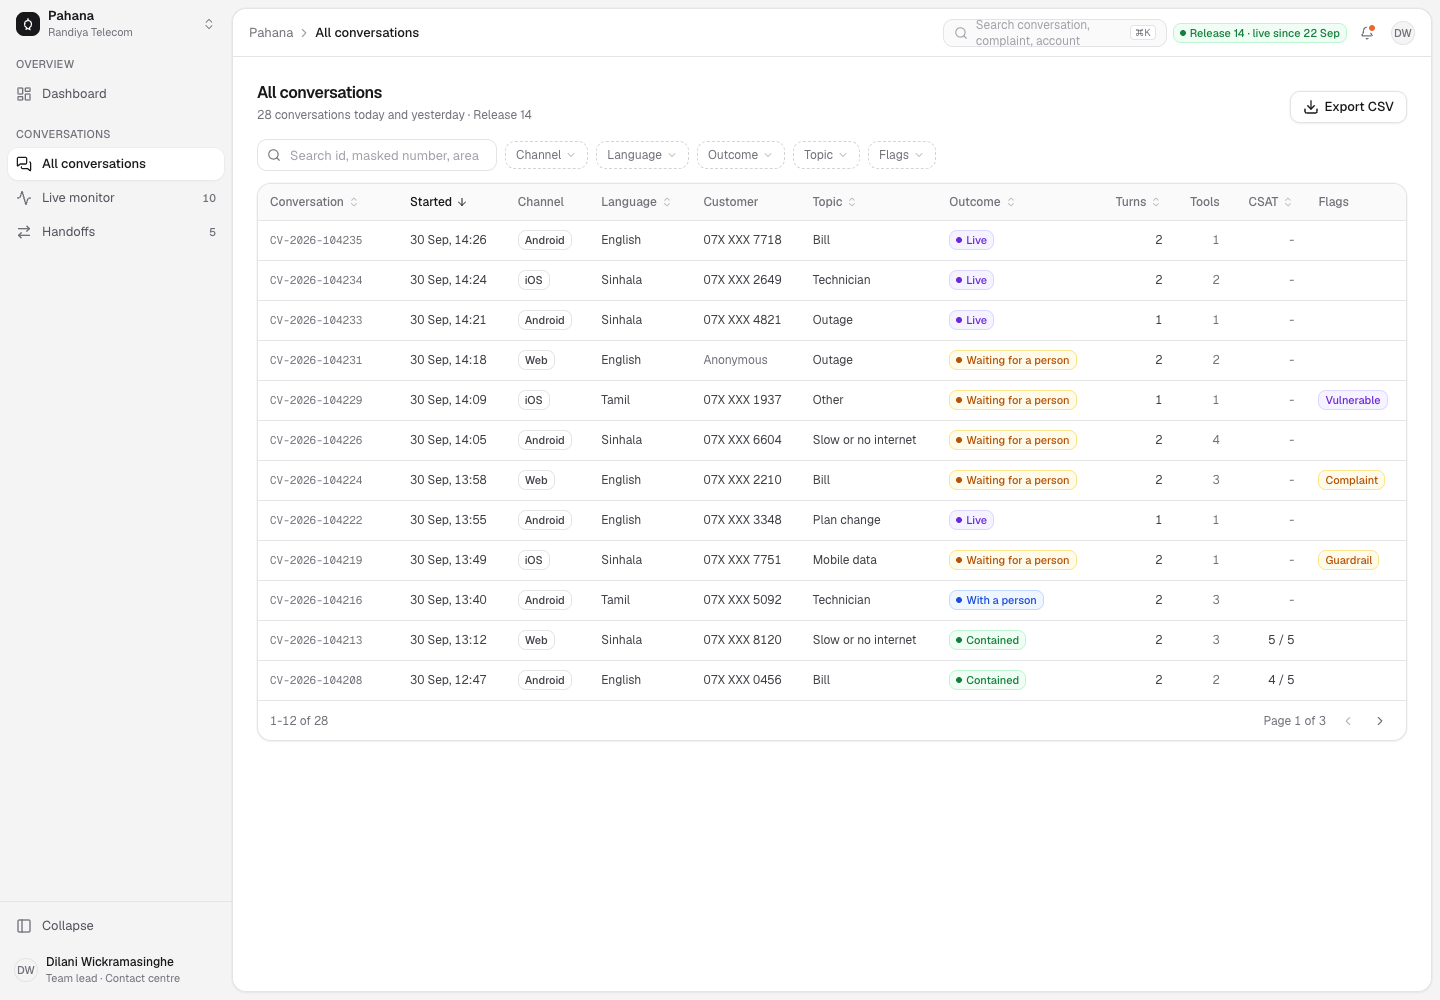
Task: Click the Handoffs arrows icon
Action: 24,232
